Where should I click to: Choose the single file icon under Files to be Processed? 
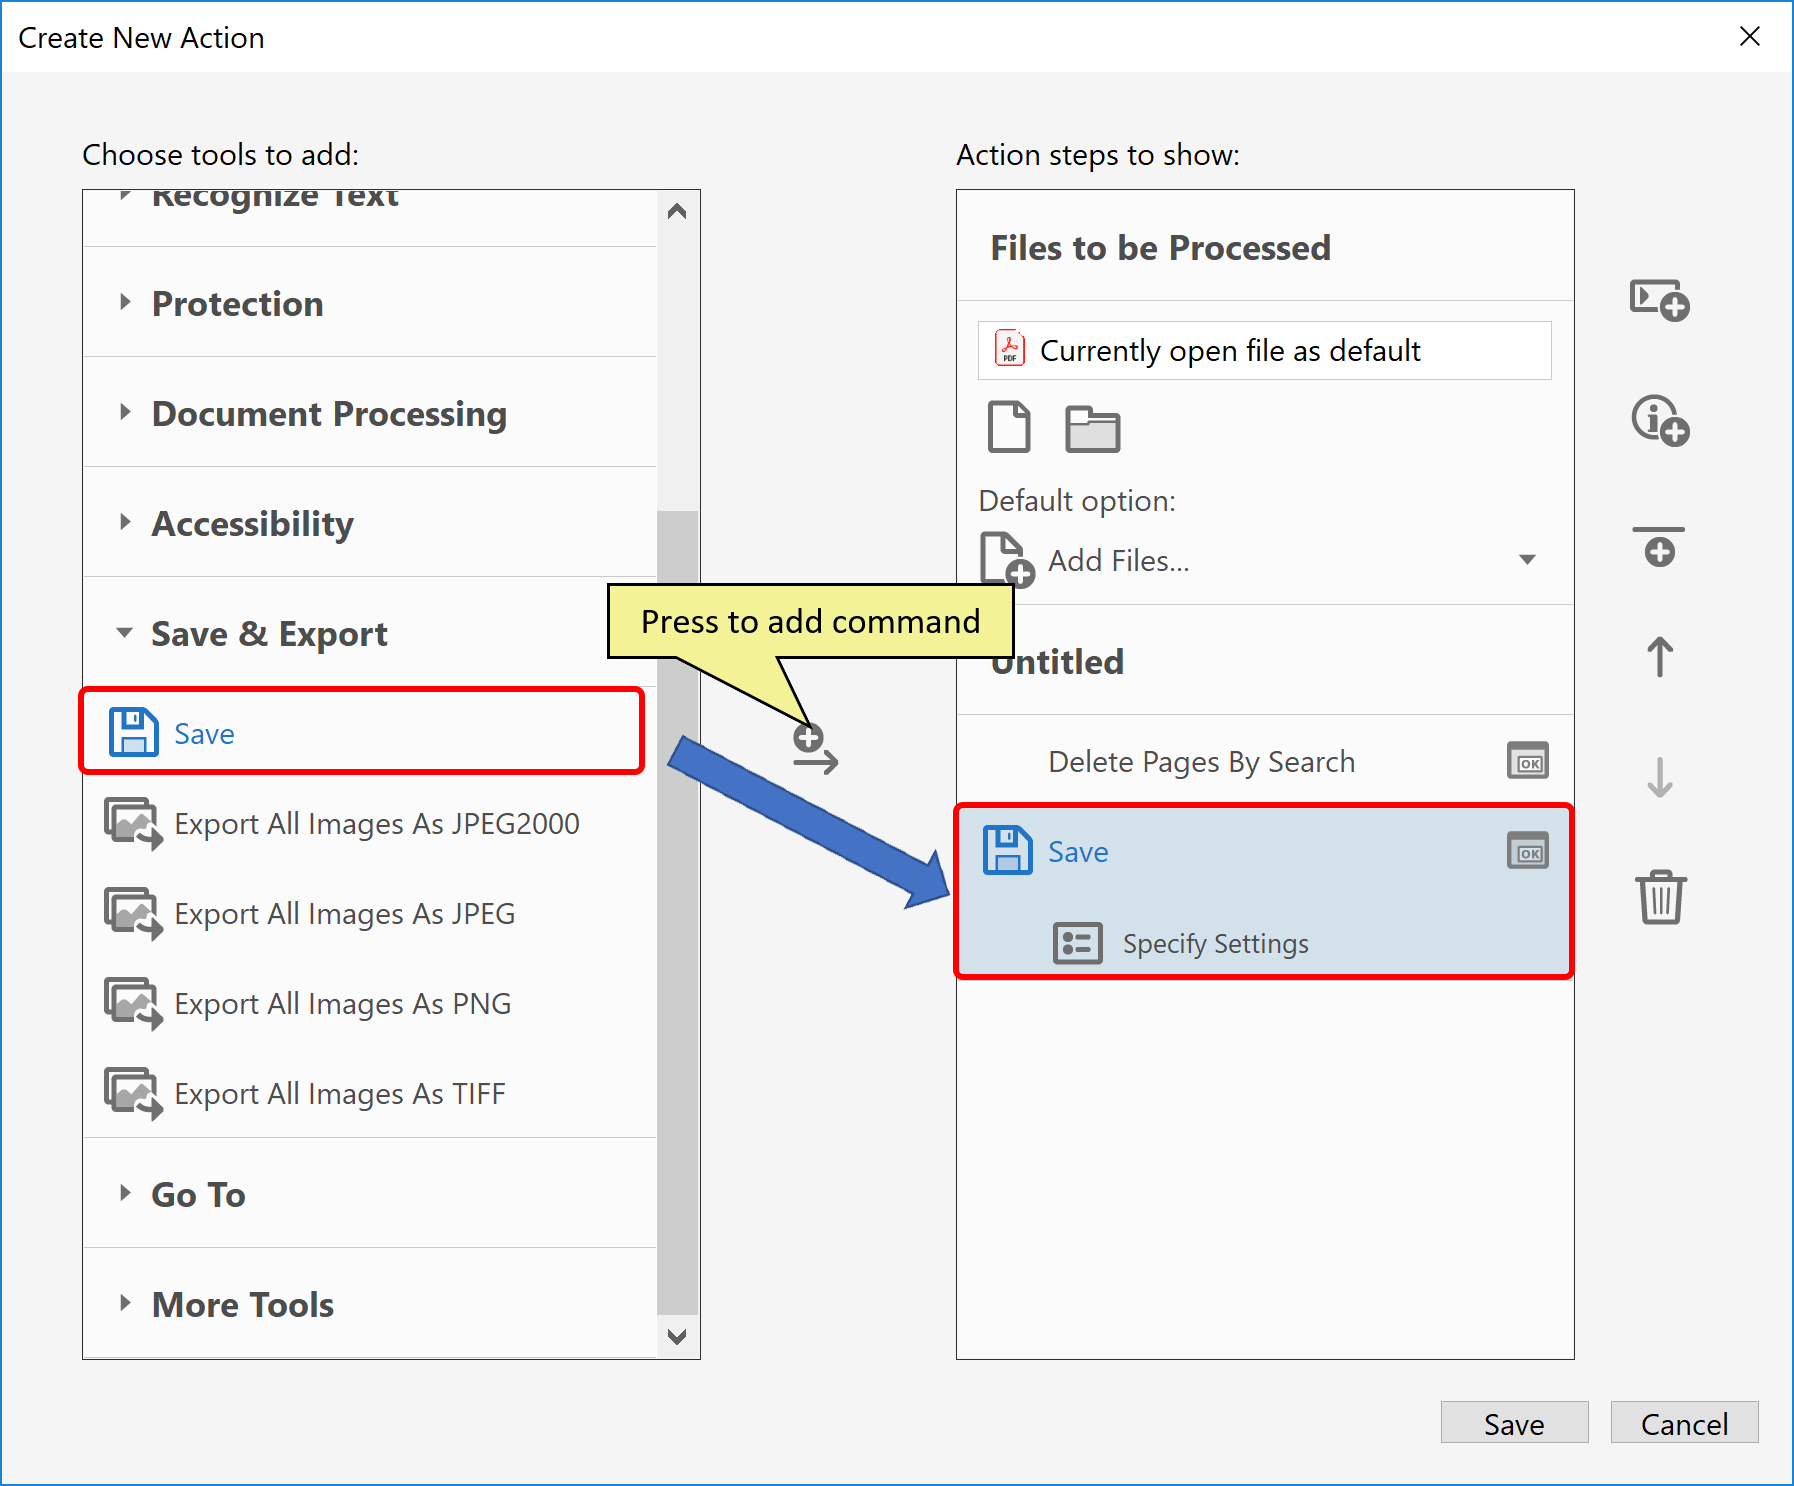coord(1008,428)
